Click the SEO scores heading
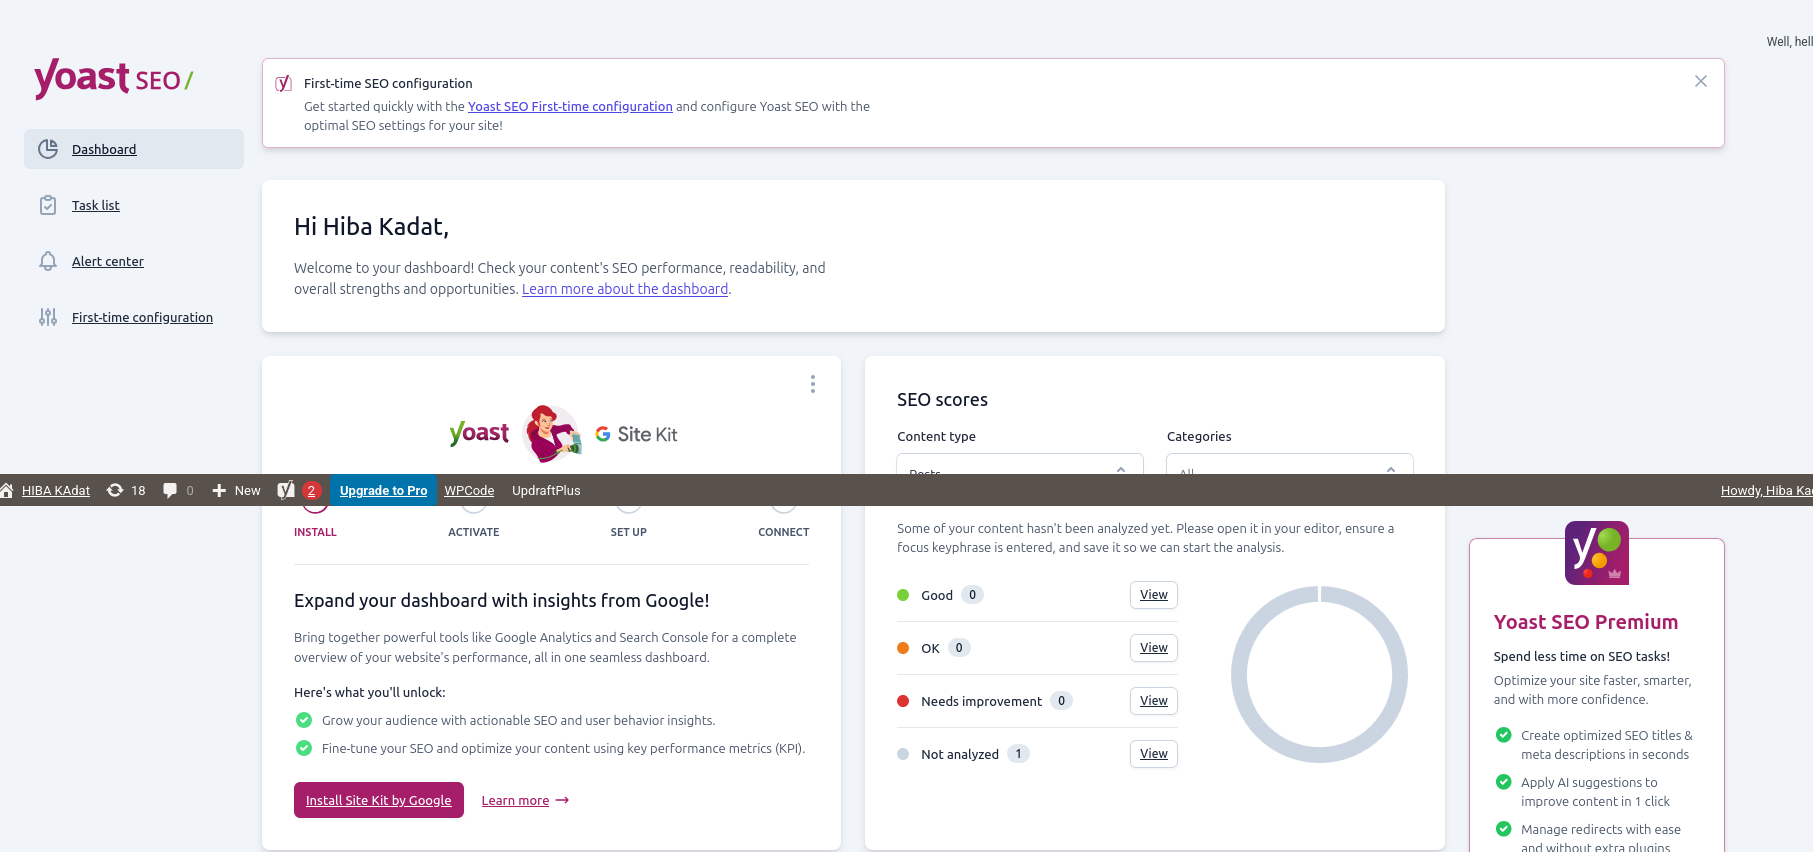1813x852 pixels. coord(942,400)
